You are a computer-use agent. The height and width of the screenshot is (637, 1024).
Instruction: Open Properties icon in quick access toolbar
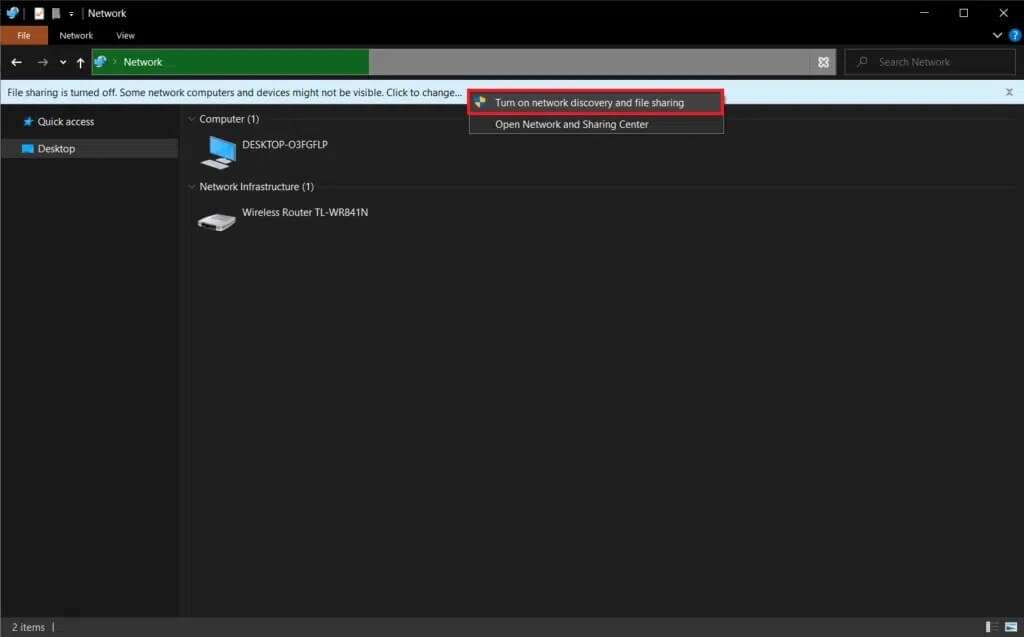pos(39,13)
